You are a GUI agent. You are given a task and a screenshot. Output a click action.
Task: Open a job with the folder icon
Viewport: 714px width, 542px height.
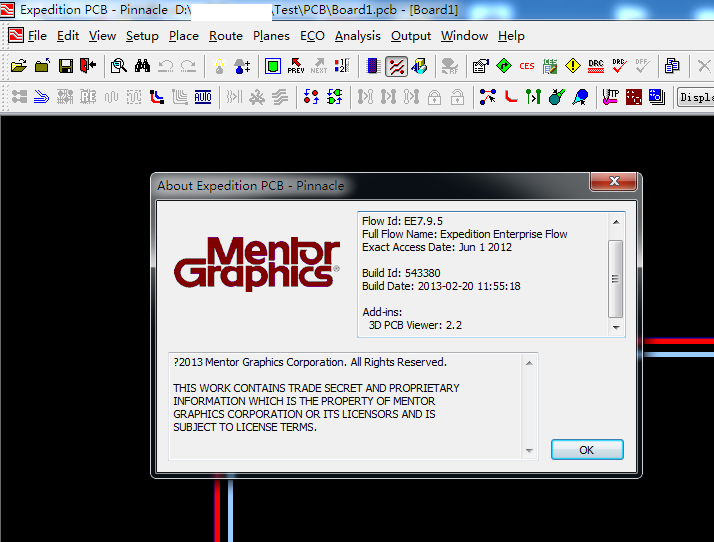pos(19,66)
